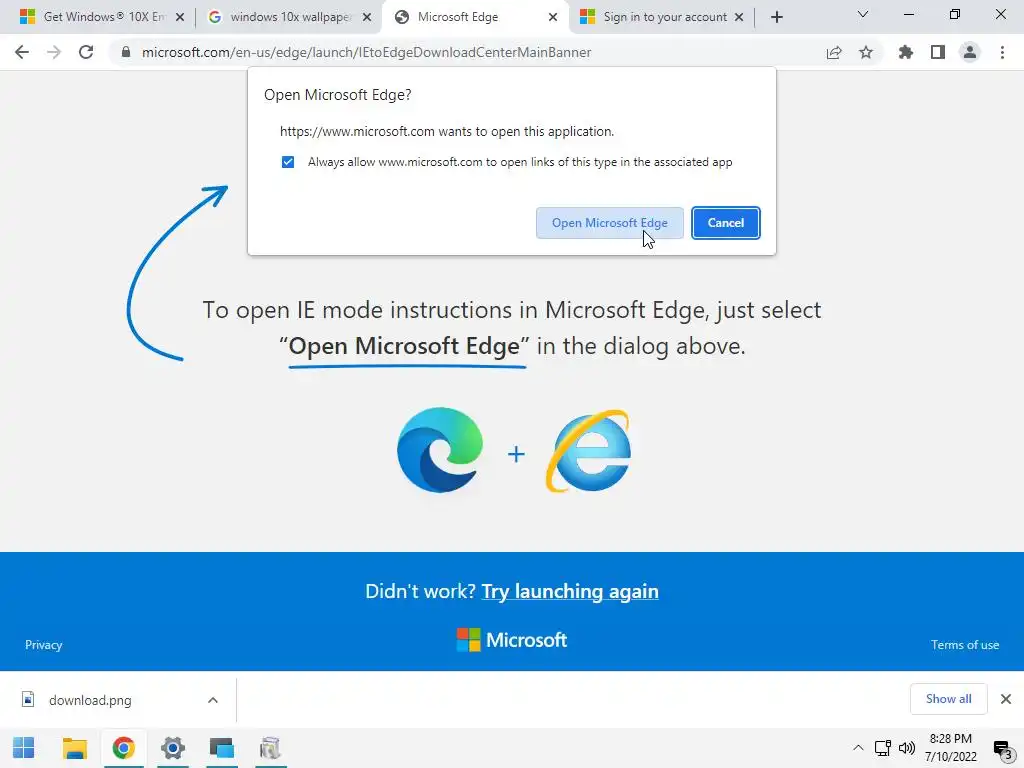1024x768 pixels.
Task: Bookmark this page with the star icon
Action: pyautogui.click(x=866, y=52)
